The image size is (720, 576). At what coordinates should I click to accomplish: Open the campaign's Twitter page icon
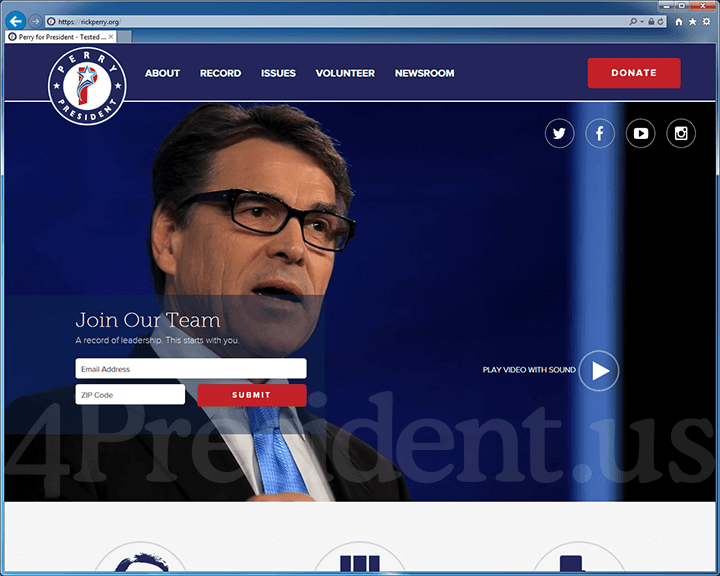tap(559, 133)
